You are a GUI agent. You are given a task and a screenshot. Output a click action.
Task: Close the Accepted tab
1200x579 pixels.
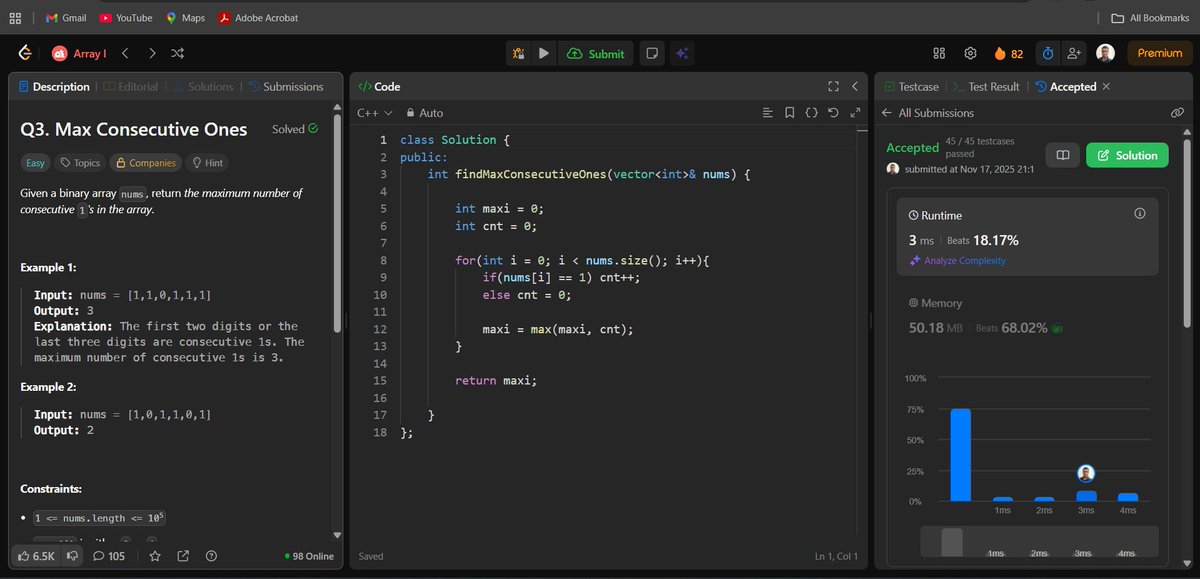tap(1106, 87)
